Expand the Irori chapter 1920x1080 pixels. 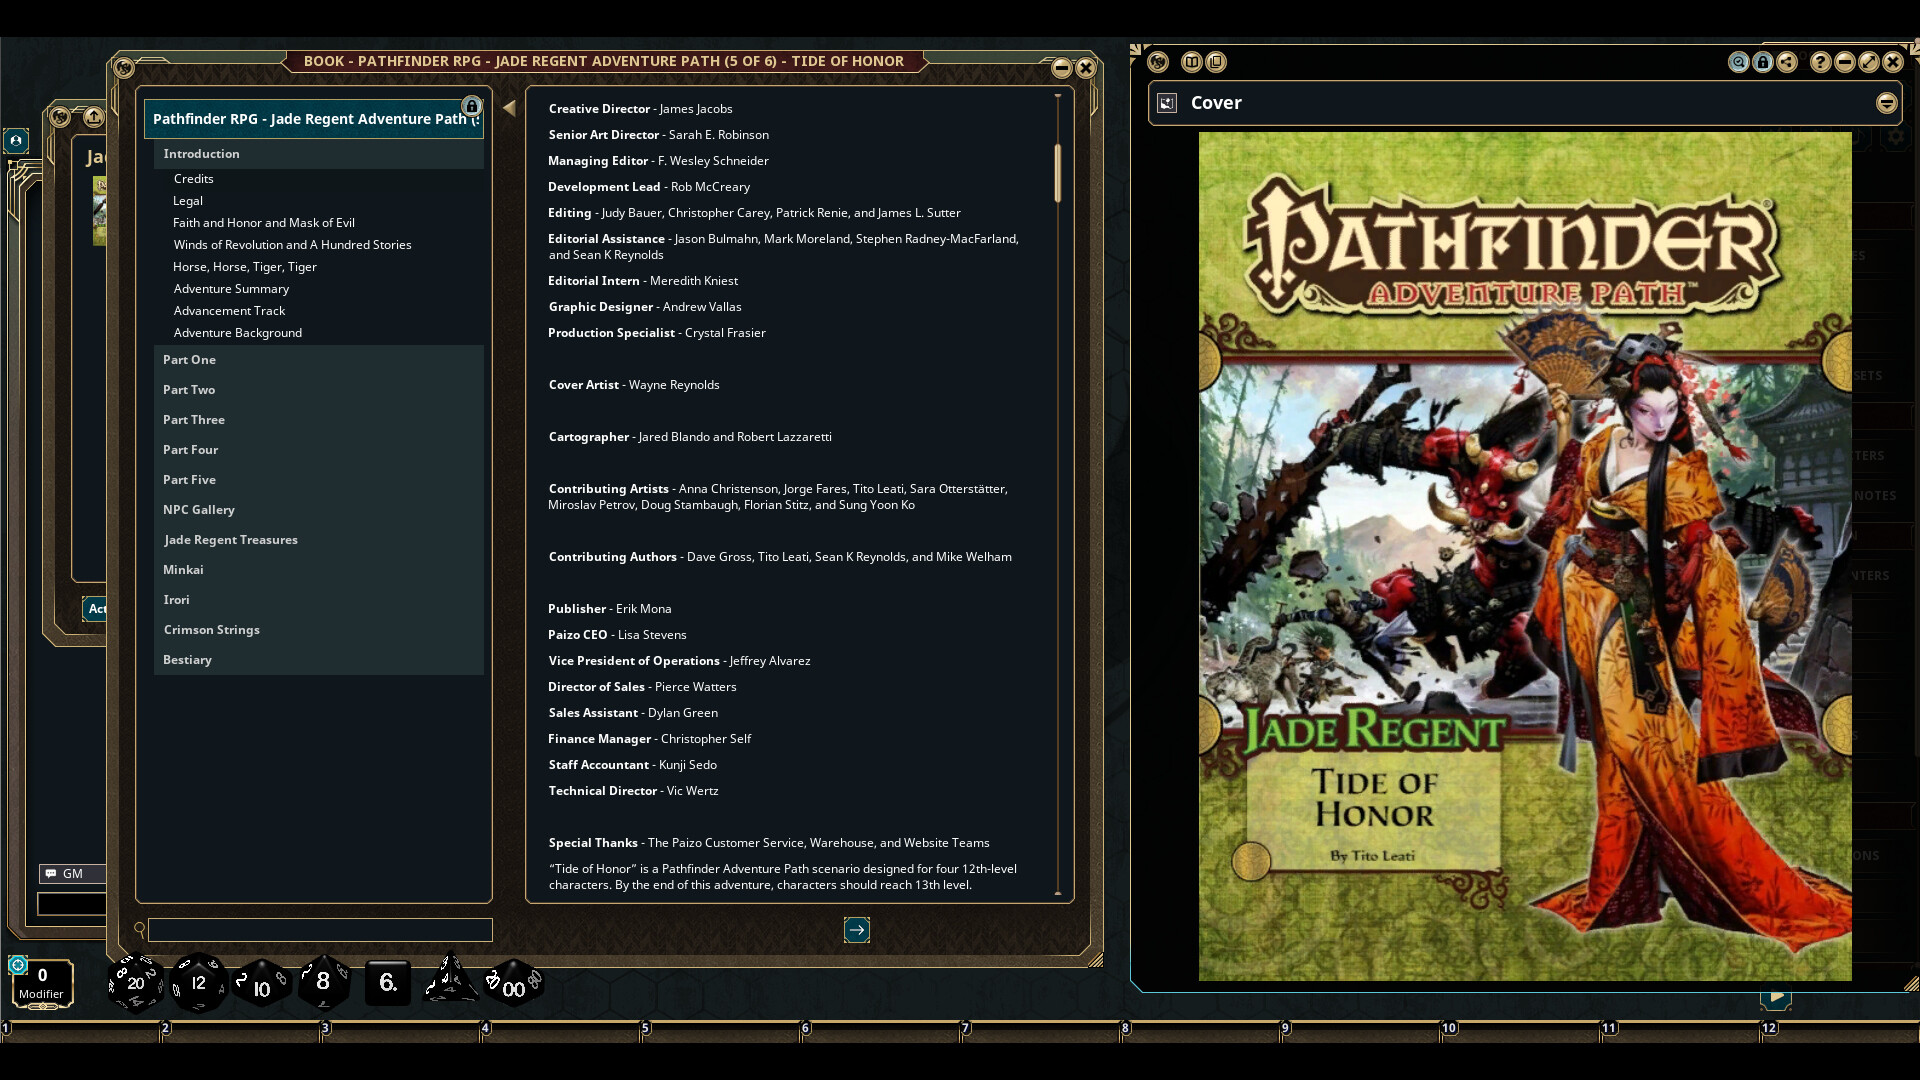(x=318, y=600)
